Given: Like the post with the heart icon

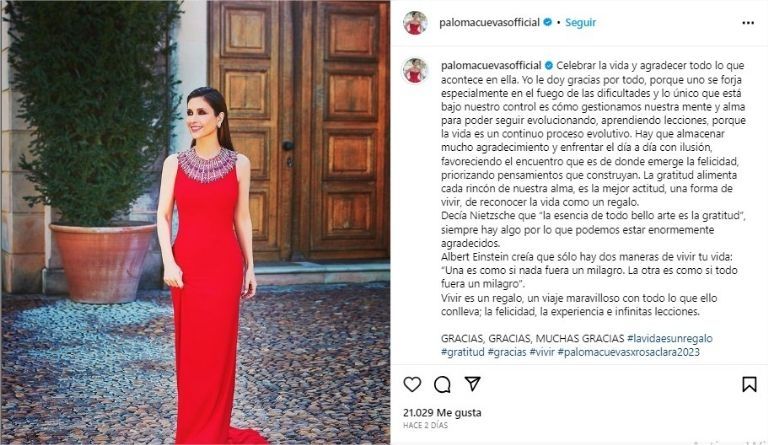Looking at the screenshot, I should coord(412,384).
